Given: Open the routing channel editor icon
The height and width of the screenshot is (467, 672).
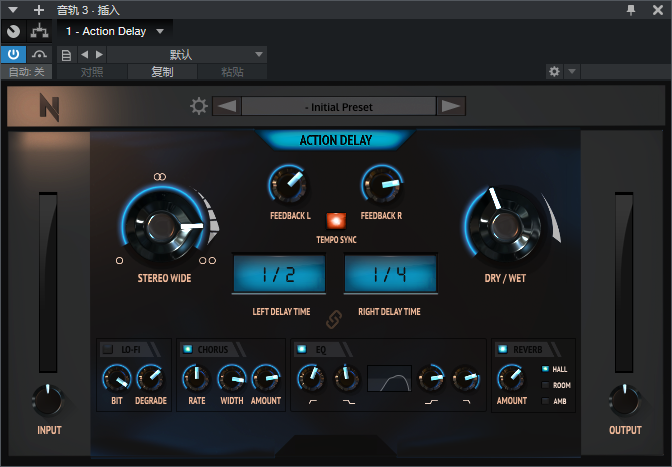Looking at the screenshot, I should pyautogui.click(x=39, y=31).
